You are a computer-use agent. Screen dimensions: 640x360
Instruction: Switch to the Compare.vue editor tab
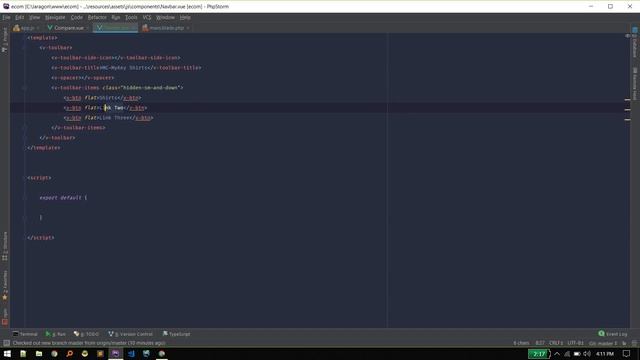click(67, 28)
